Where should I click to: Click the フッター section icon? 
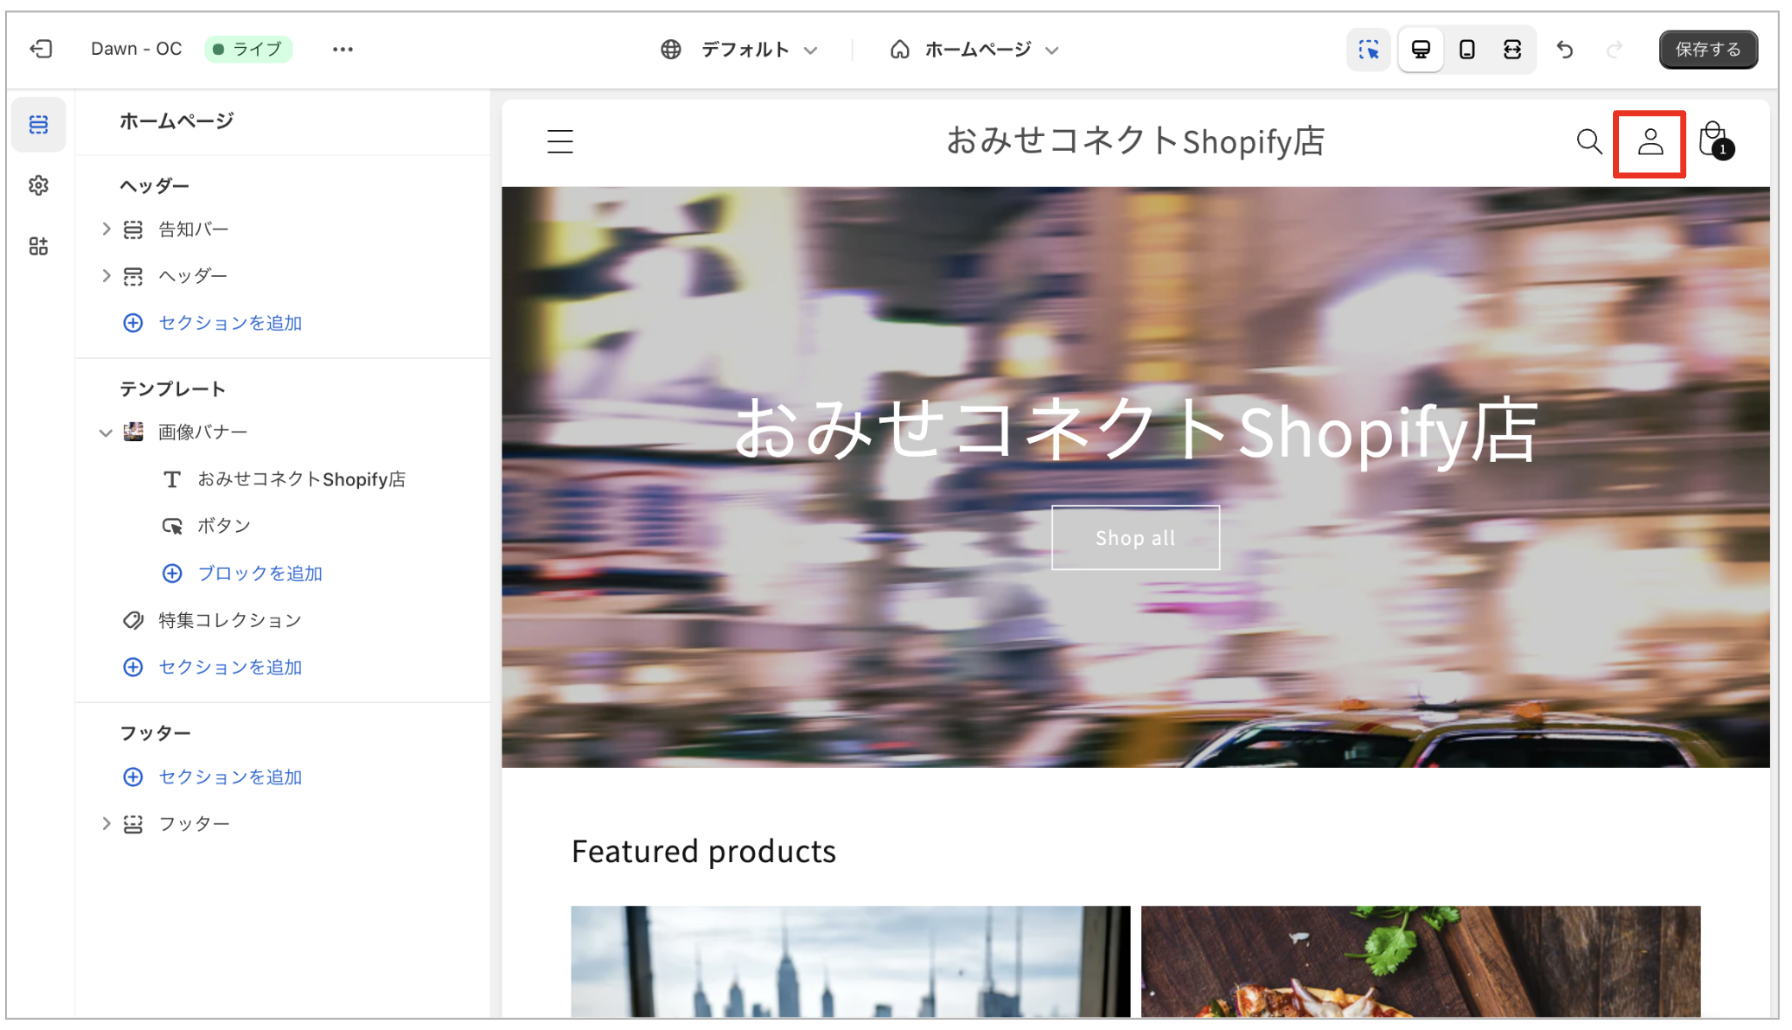(133, 824)
